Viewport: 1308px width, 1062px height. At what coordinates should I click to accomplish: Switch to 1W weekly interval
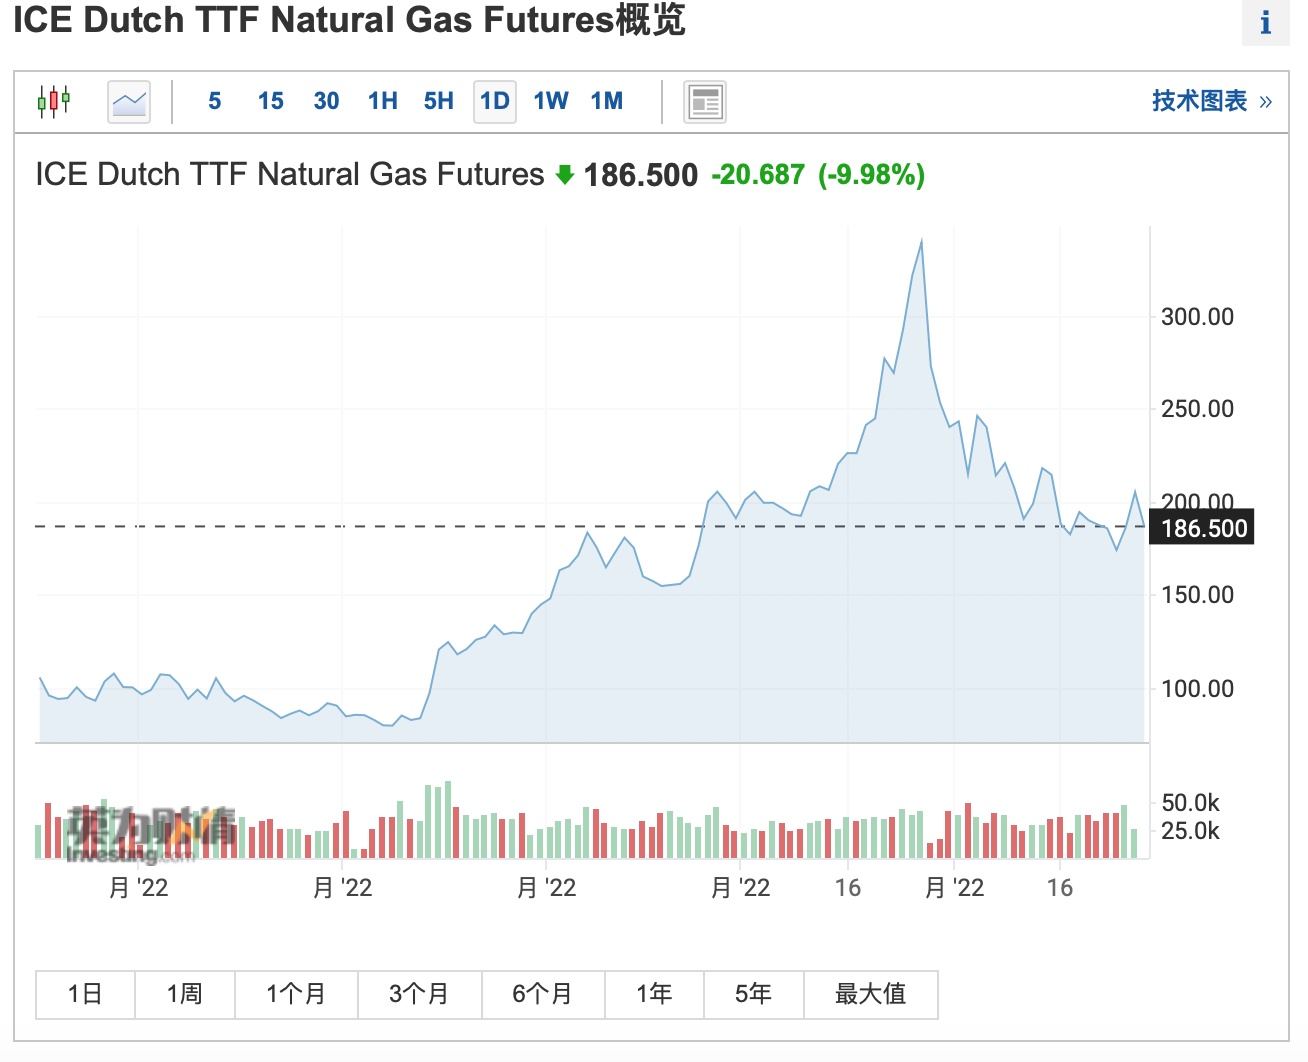(551, 101)
